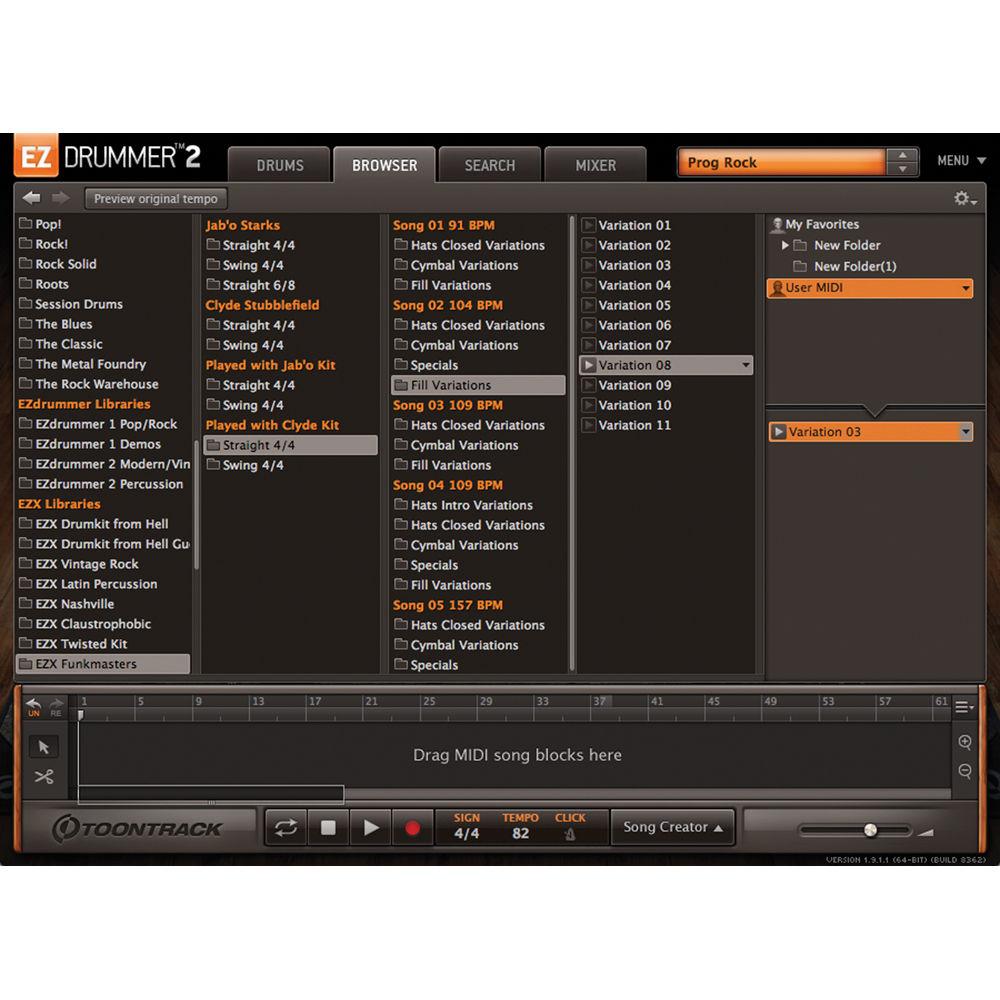Open the User MIDI dropdown arrow
1000x1000 pixels.
(x=966, y=288)
